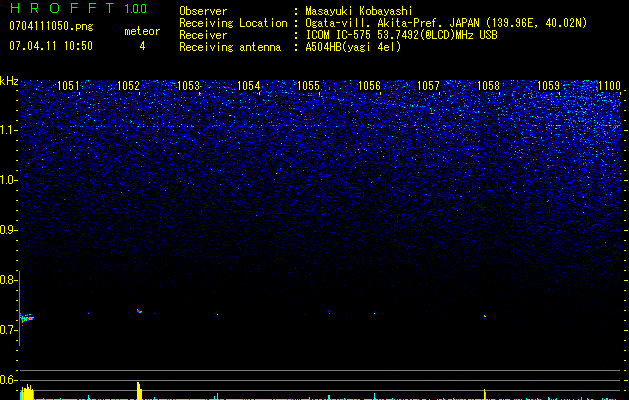Click the 1053 time marker
The image size is (629, 400).
tap(188, 86)
